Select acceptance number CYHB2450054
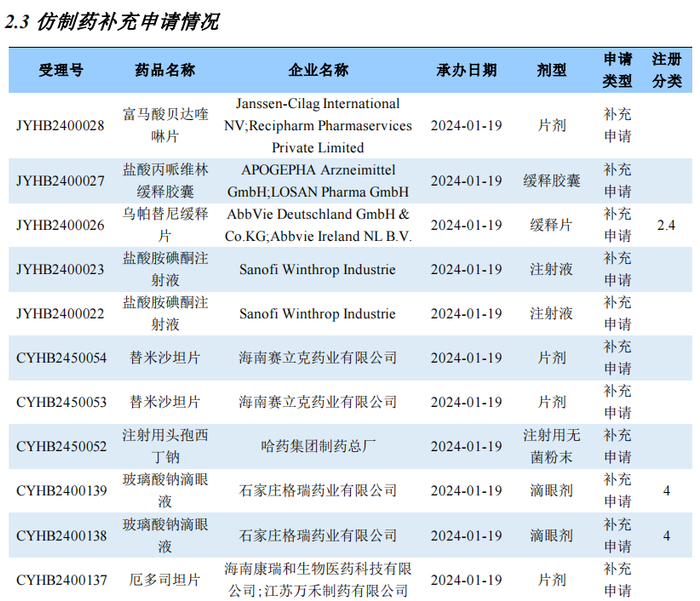700x601 pixels. [x=62, y=358]
